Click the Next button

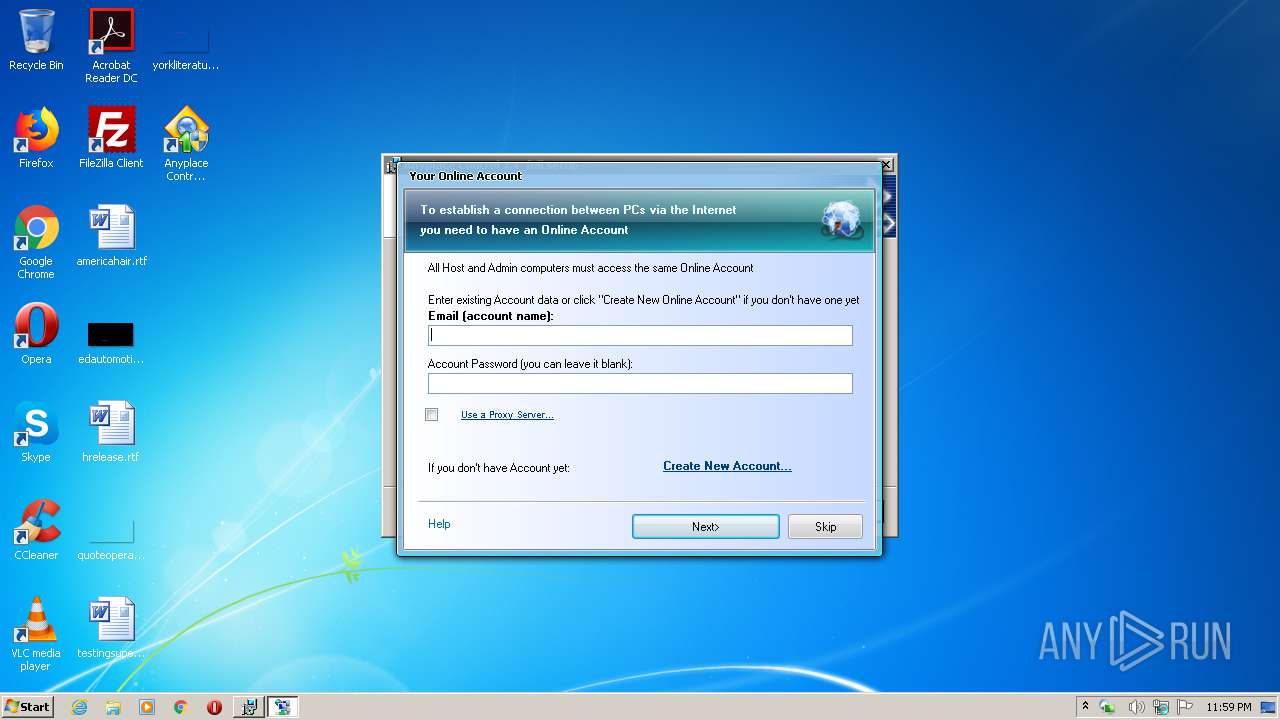click(706, 527)
